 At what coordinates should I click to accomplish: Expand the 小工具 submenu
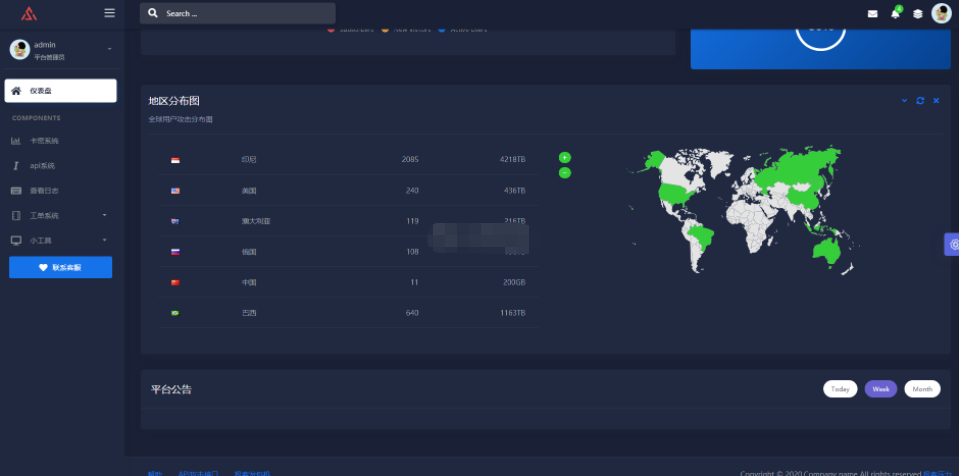[x=104, y=240]
